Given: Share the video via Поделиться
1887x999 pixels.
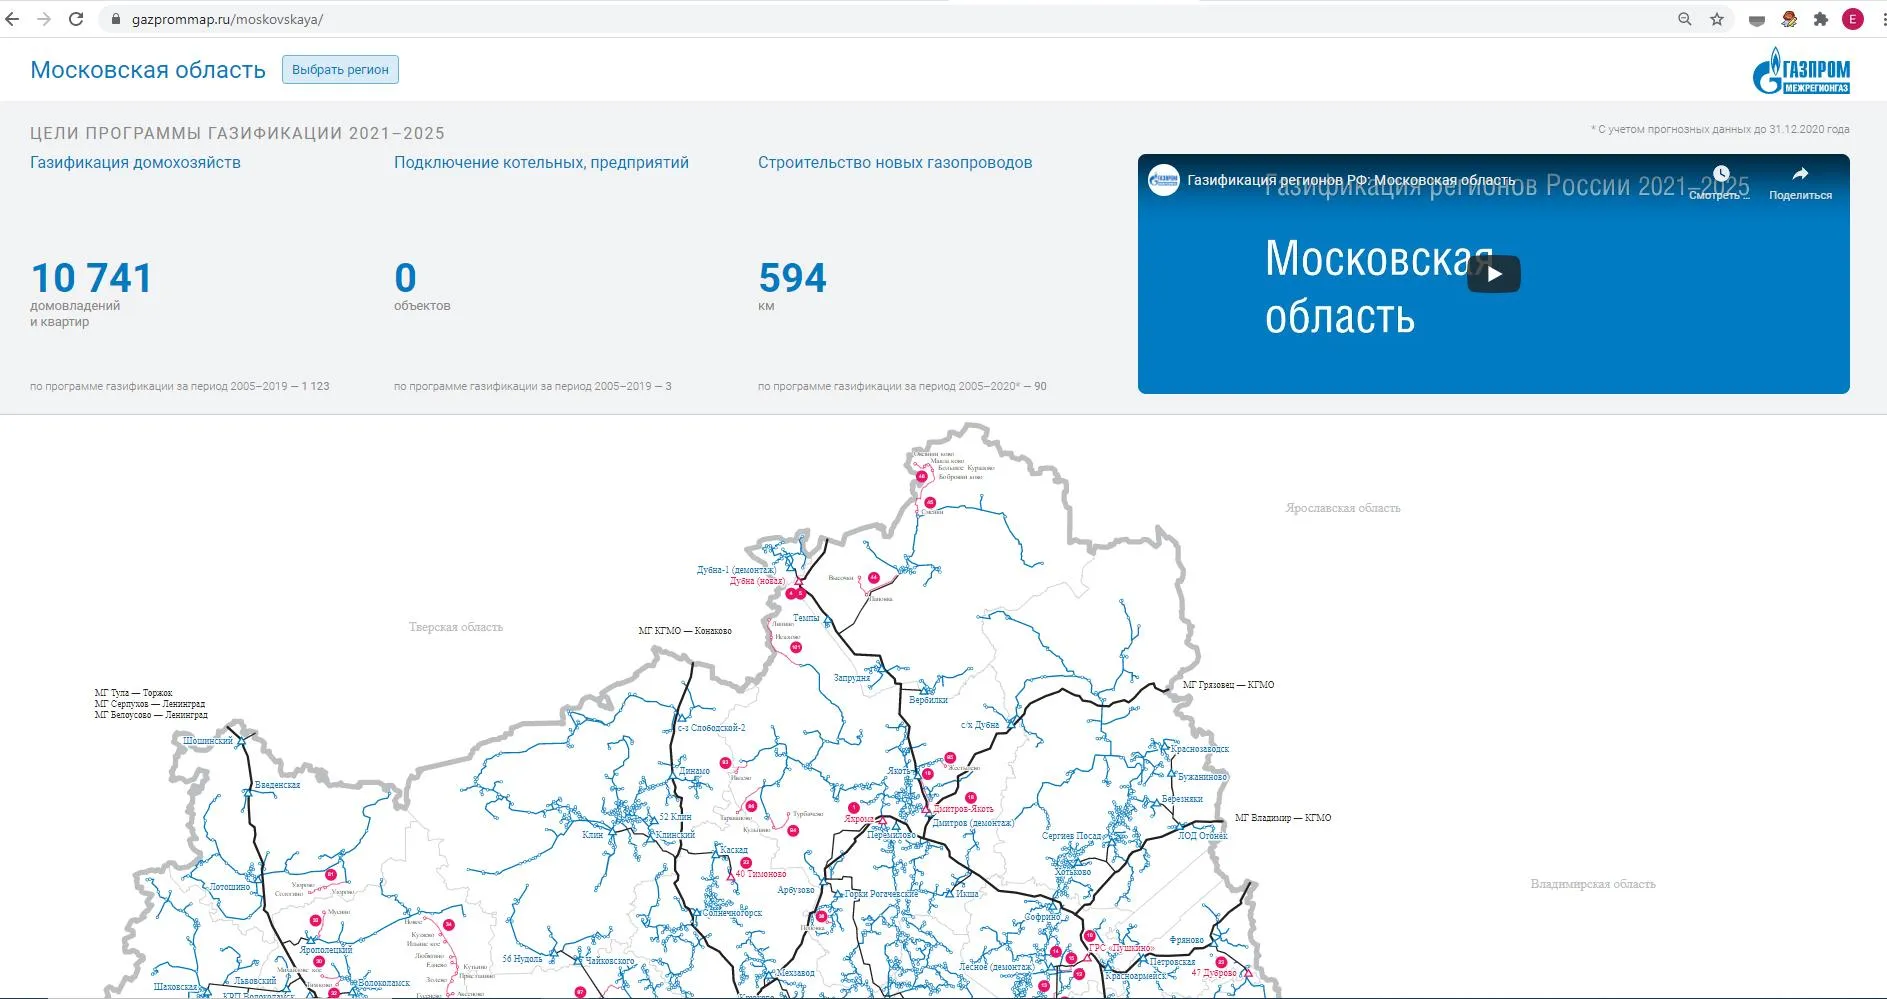Looking at the screenshot, I should click(x=1800, y=182).
